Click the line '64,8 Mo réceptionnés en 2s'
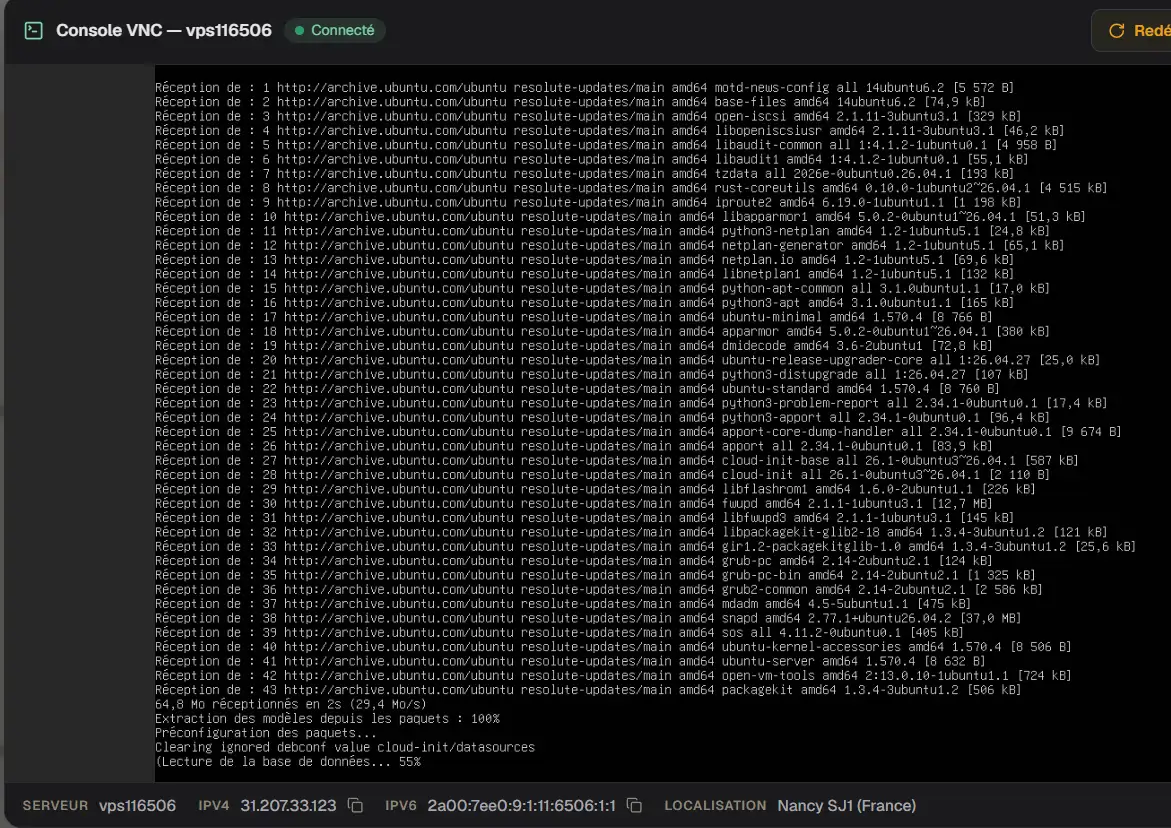This screenshot has height=828, width=1171. [291, 704]
